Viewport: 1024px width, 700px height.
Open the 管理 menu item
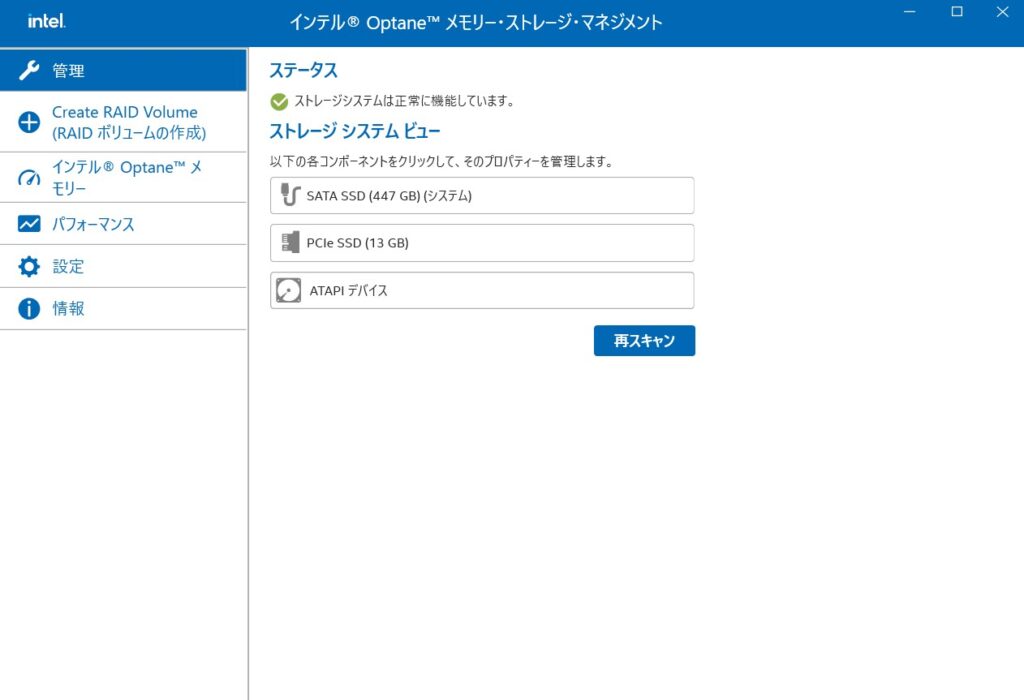point(123,70)
